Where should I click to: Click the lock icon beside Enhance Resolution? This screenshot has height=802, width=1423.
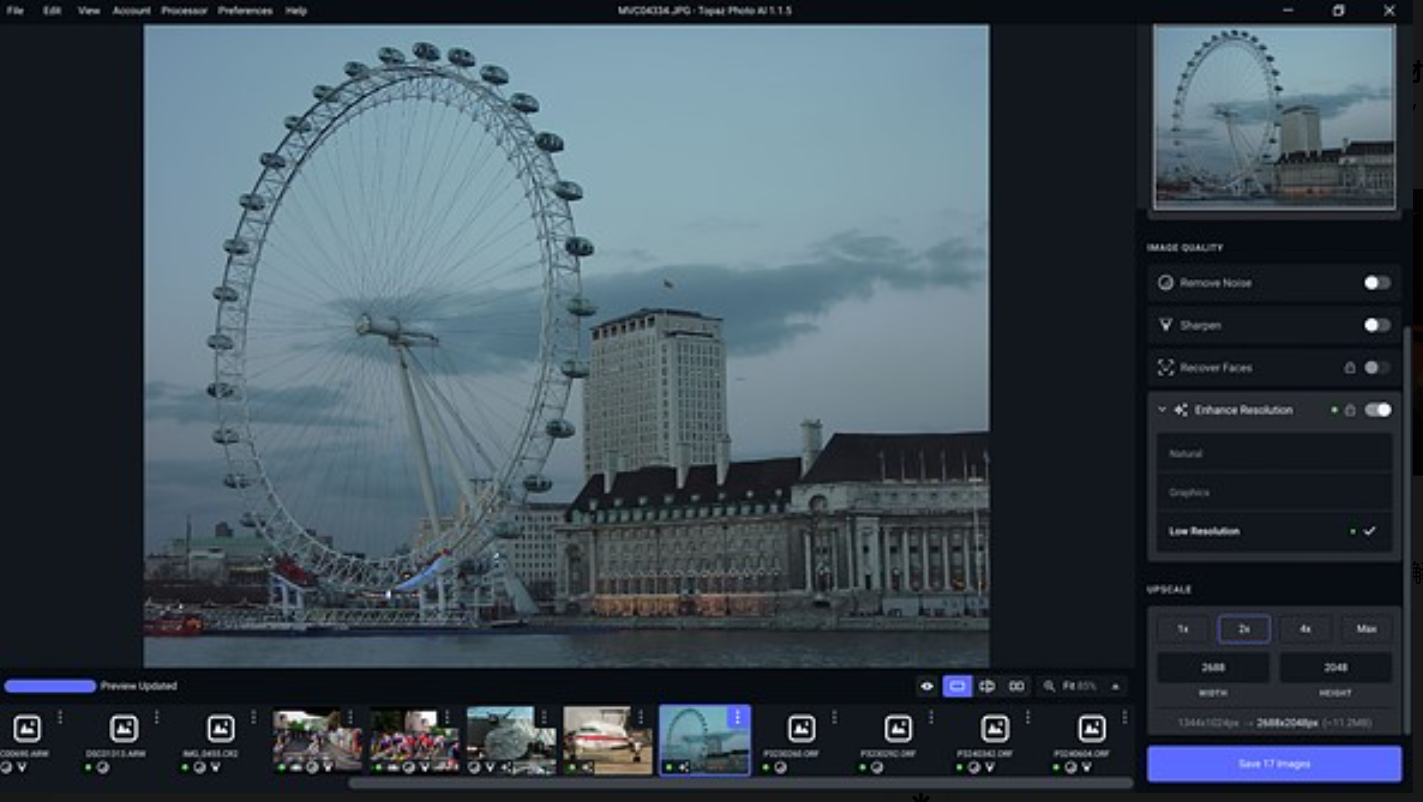pyautogui.click(x=1350, y=410)
